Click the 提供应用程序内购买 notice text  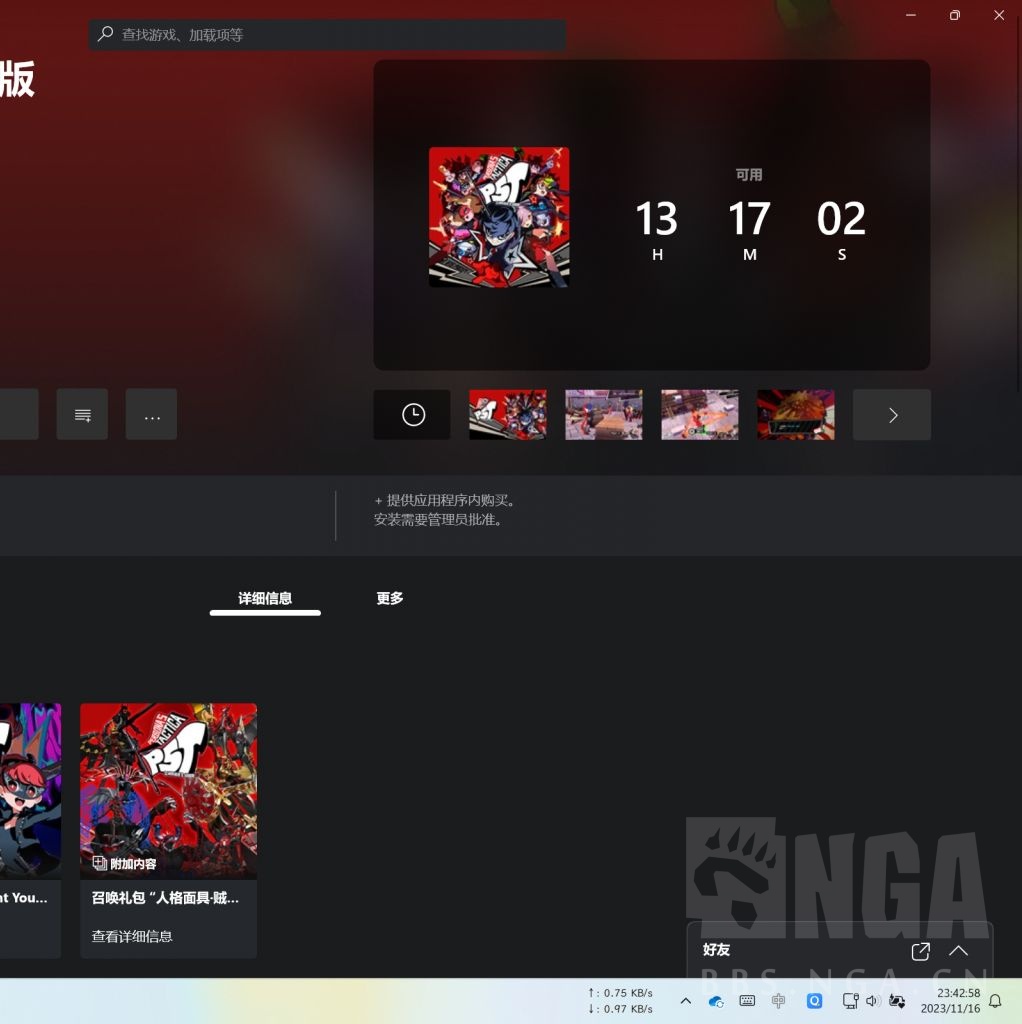[446, 500]
